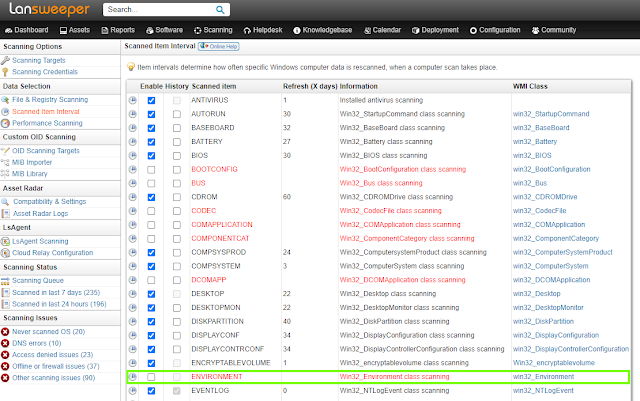This screenshot has height=401, width=640.
Task: Click the Scanning Credentials key icon
Action: tap(5, 72)
